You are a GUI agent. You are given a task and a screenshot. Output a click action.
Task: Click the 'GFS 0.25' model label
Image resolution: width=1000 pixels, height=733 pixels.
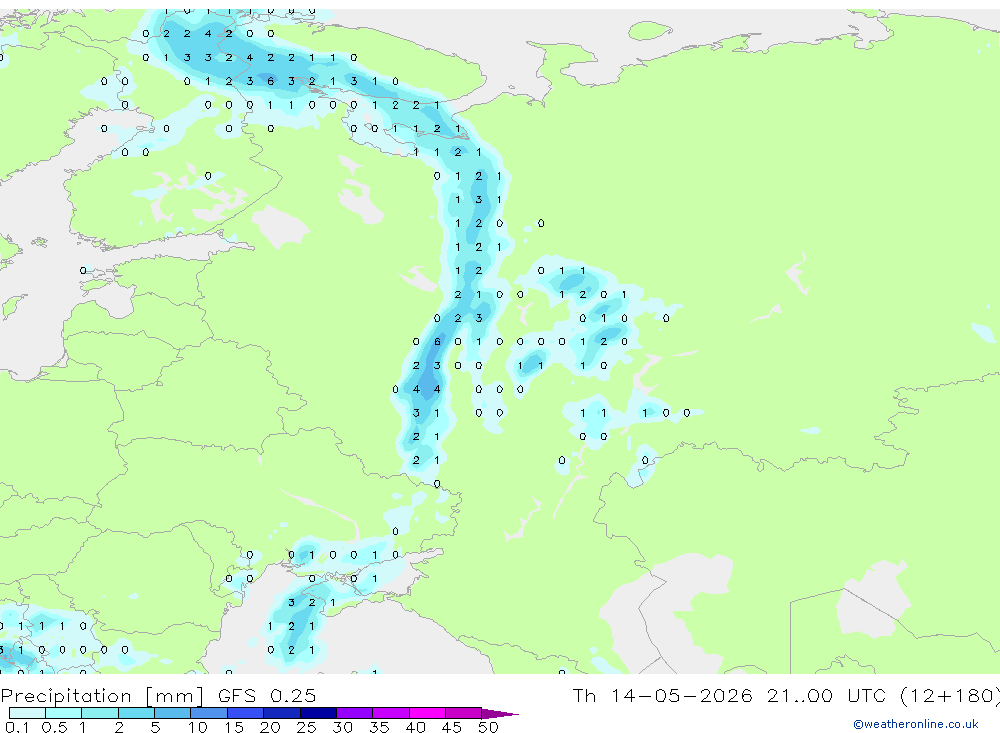[267, 695]
